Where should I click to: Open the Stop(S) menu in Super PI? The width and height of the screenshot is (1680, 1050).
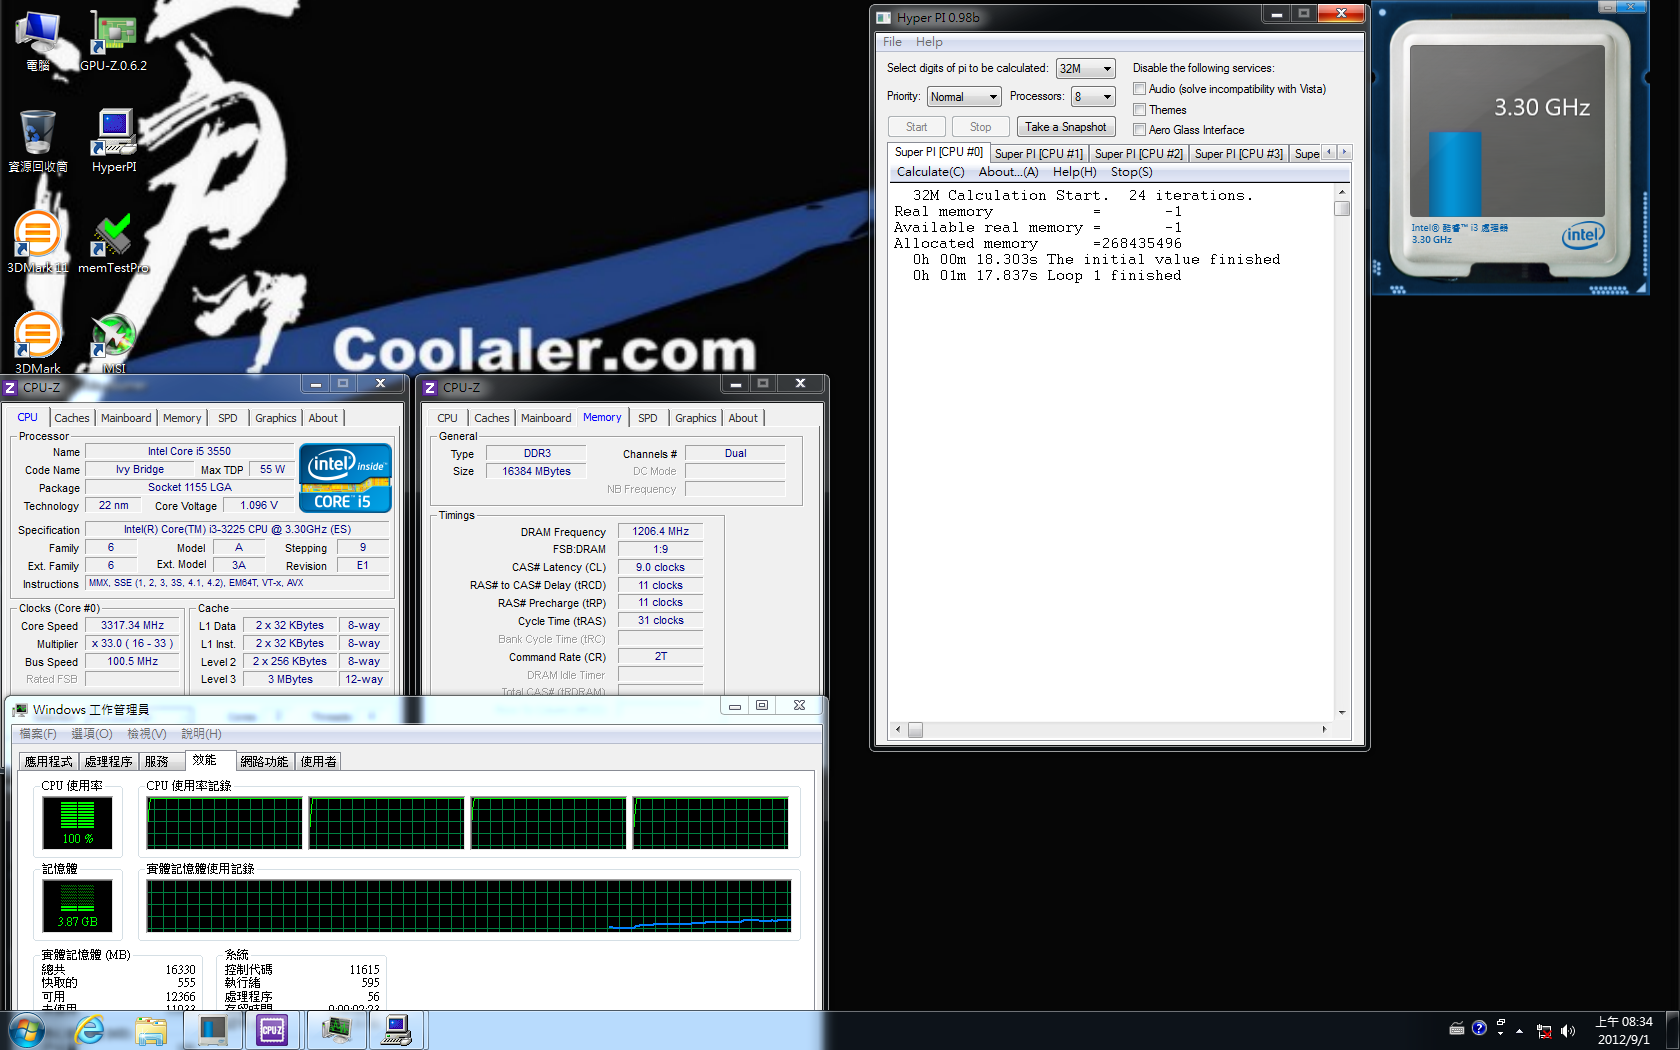pyautogui.click(x=1131, y=172)
